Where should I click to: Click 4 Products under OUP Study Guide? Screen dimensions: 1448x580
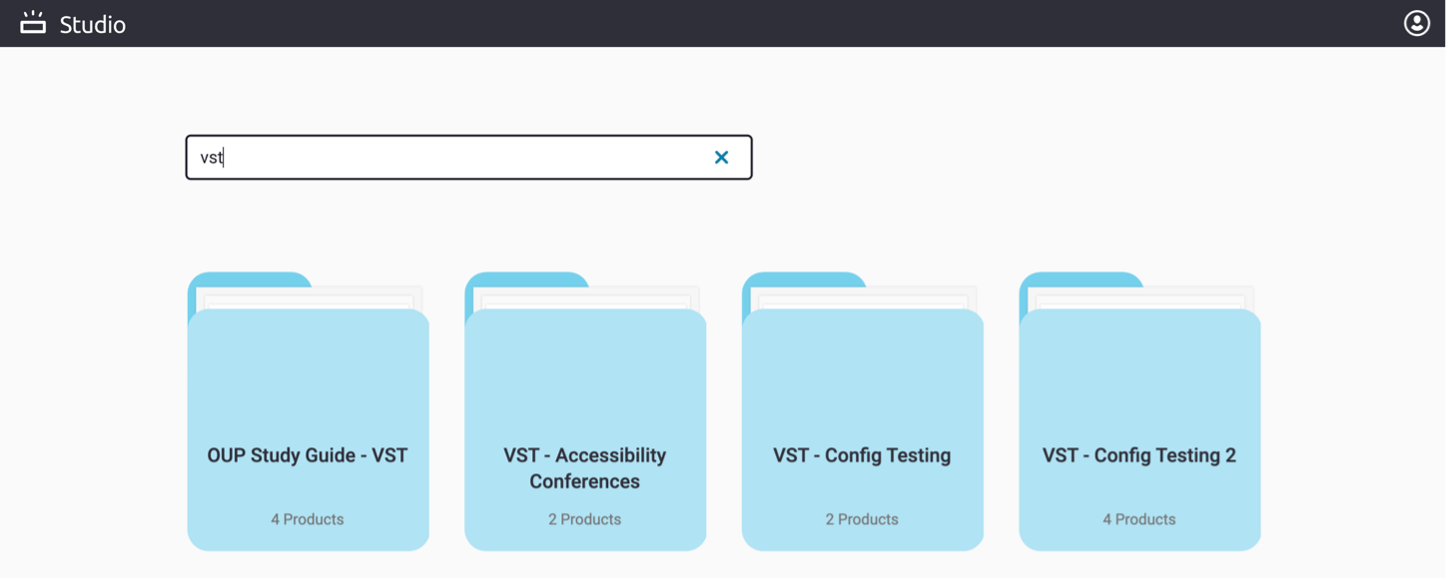pos(307,519)
